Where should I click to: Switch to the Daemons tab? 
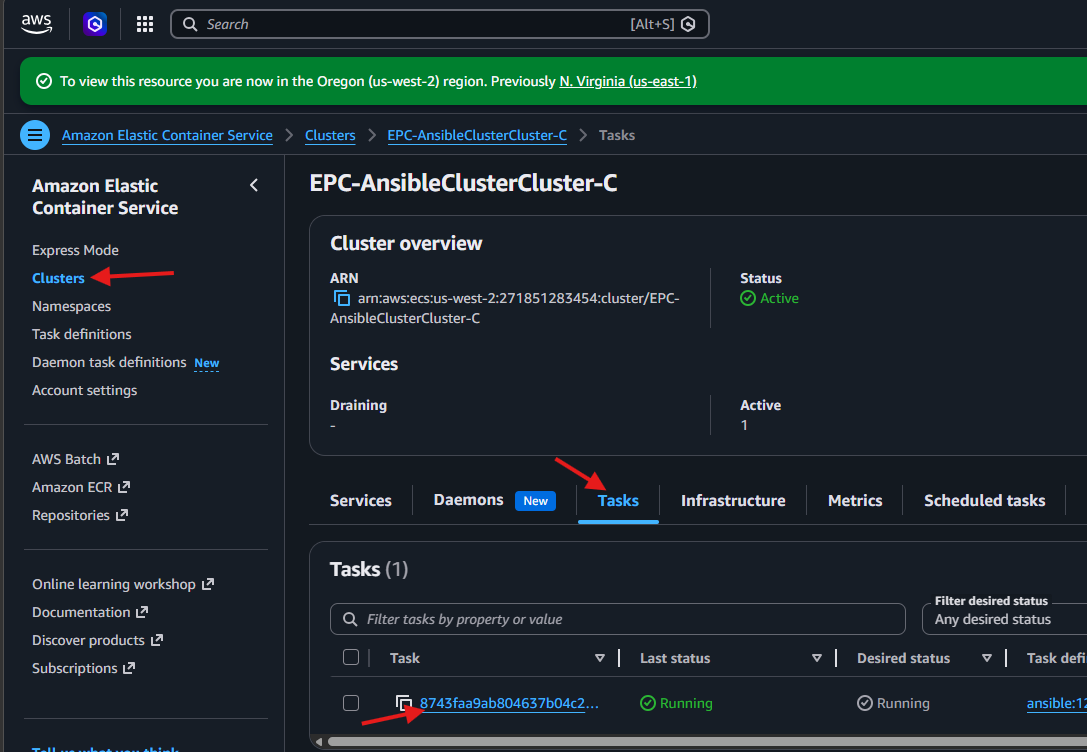point(469,500)
